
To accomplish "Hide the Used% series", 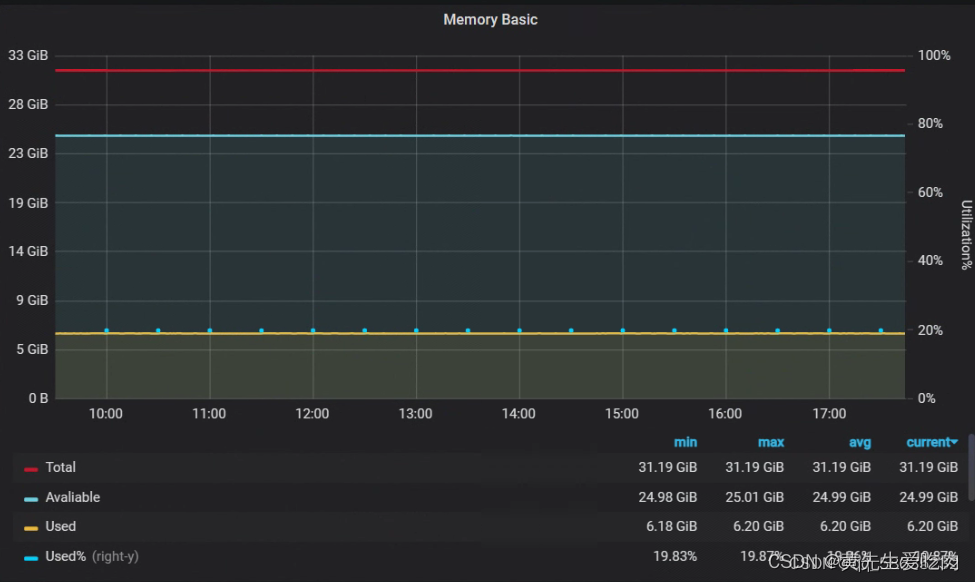I will [63, 556].
